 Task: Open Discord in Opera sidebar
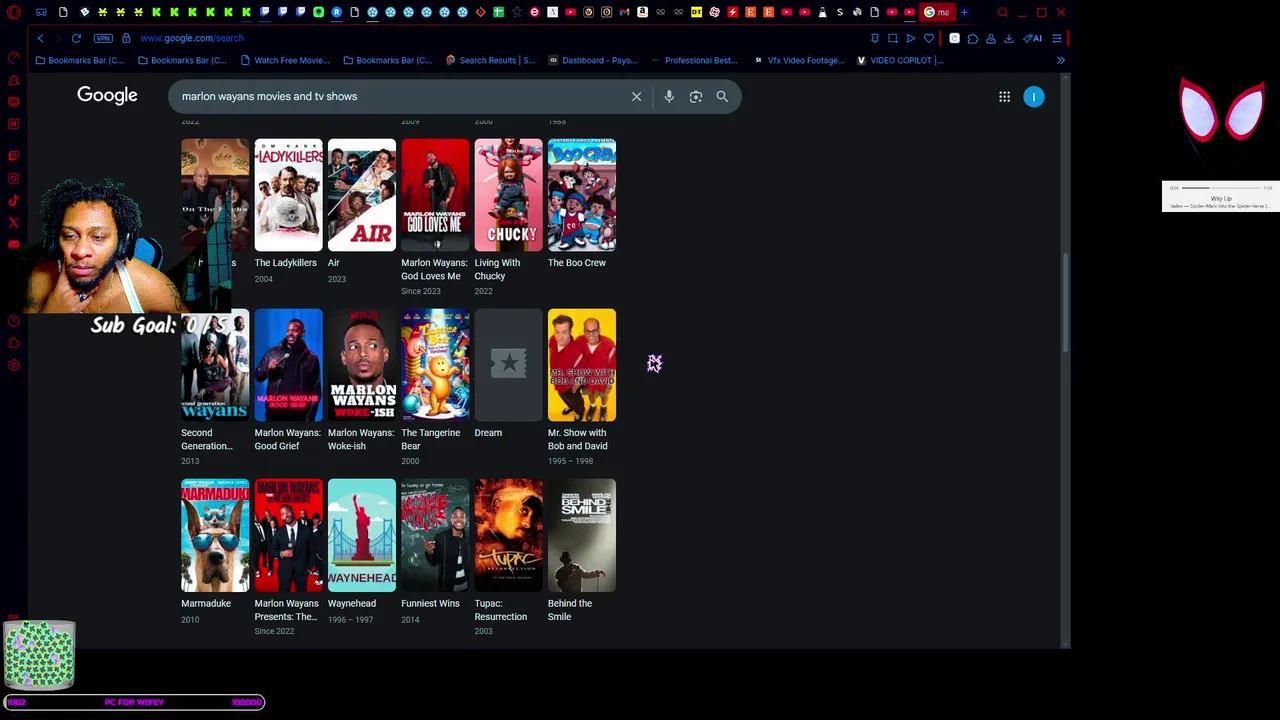(x=13, y=244)
